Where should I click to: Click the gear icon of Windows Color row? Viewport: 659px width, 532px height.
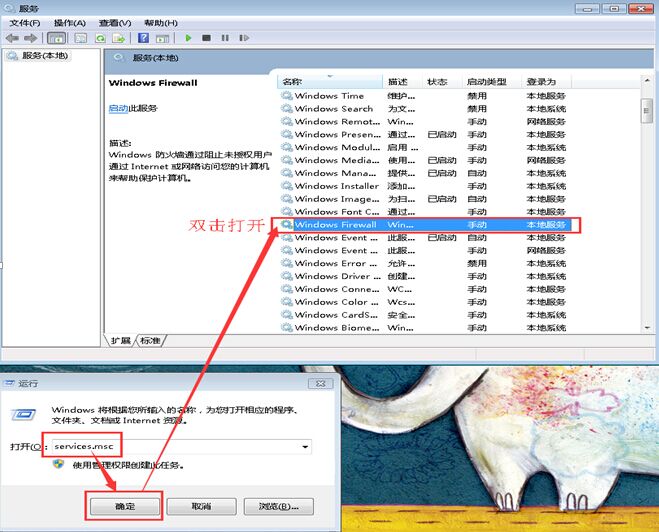point(287,302)
